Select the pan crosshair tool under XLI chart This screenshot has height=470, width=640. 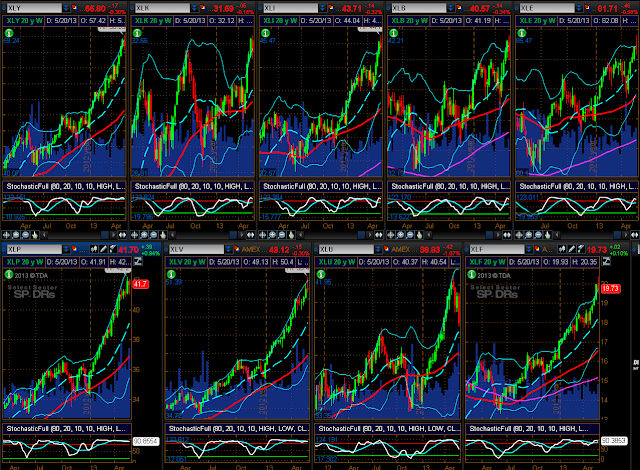(262, 235)
